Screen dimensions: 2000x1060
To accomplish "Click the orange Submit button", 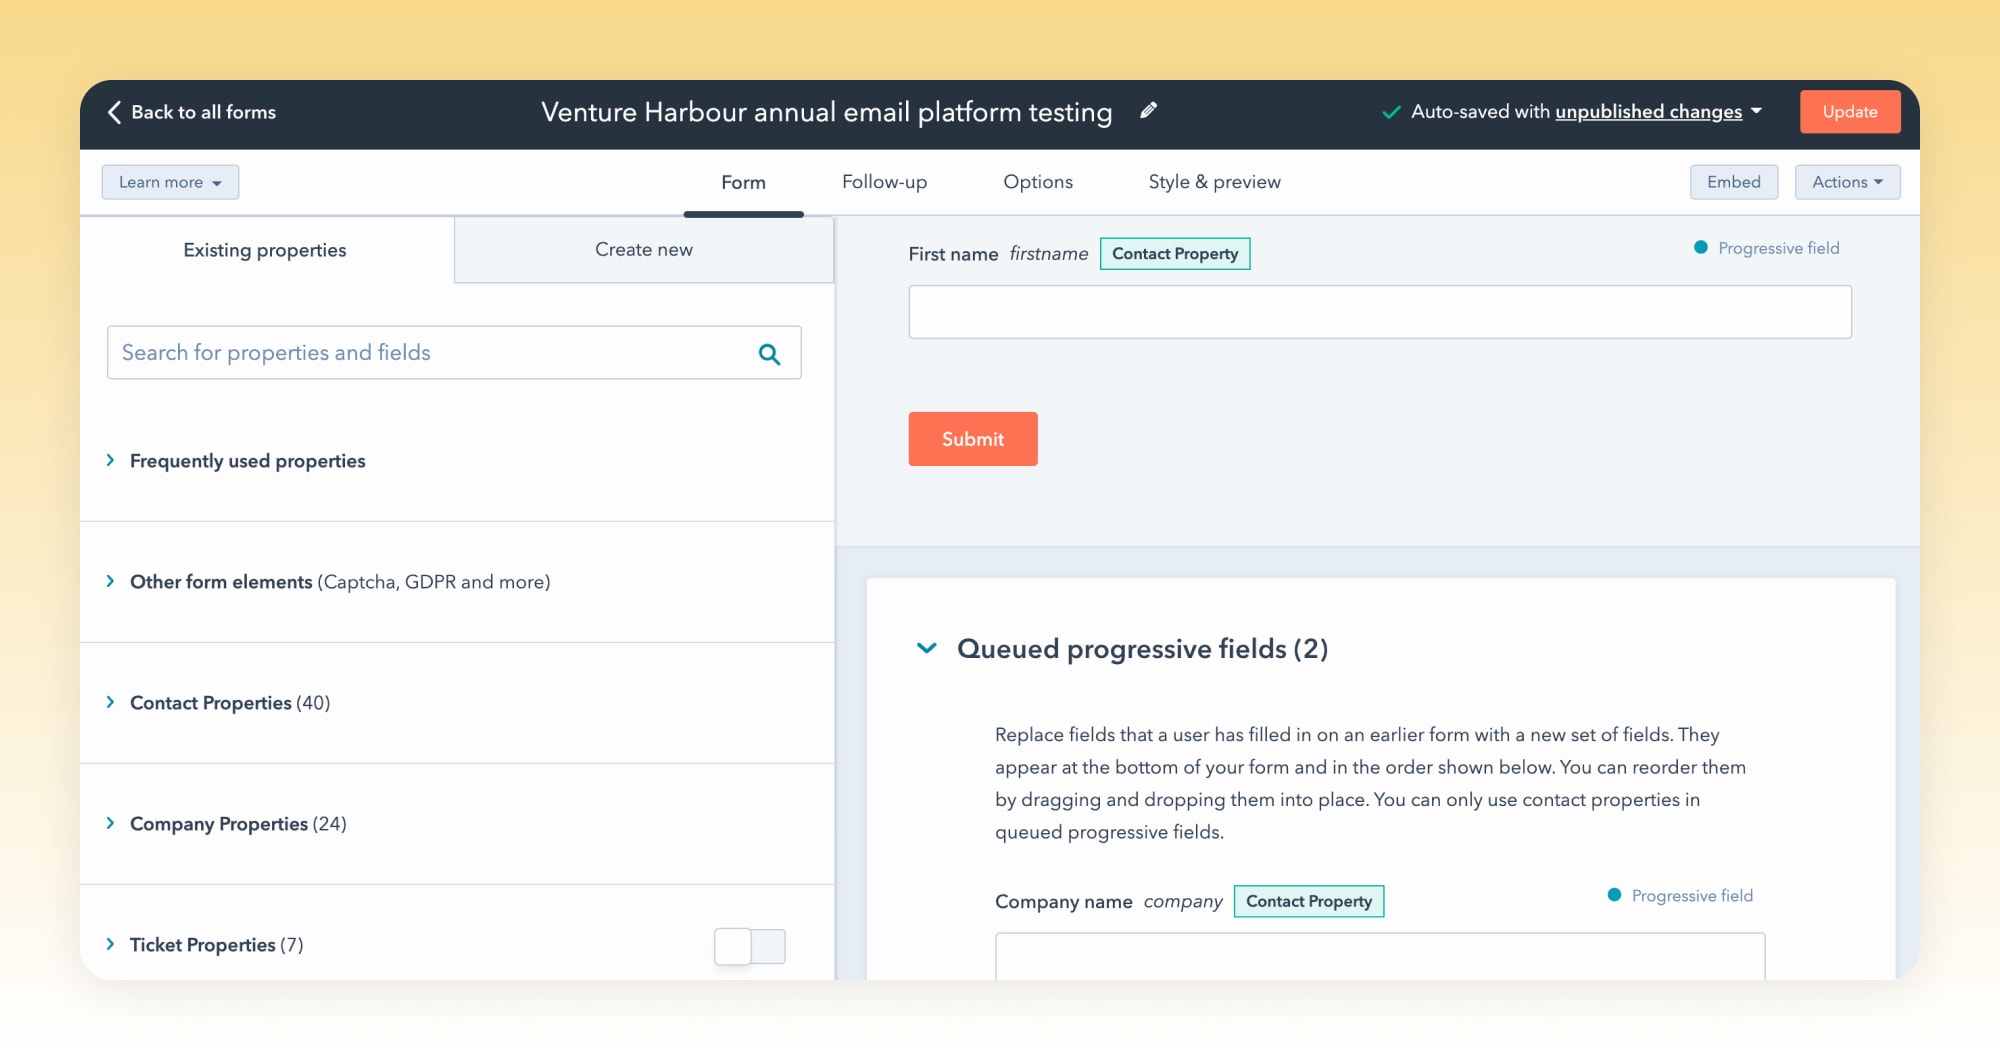I will click(973, 439).
